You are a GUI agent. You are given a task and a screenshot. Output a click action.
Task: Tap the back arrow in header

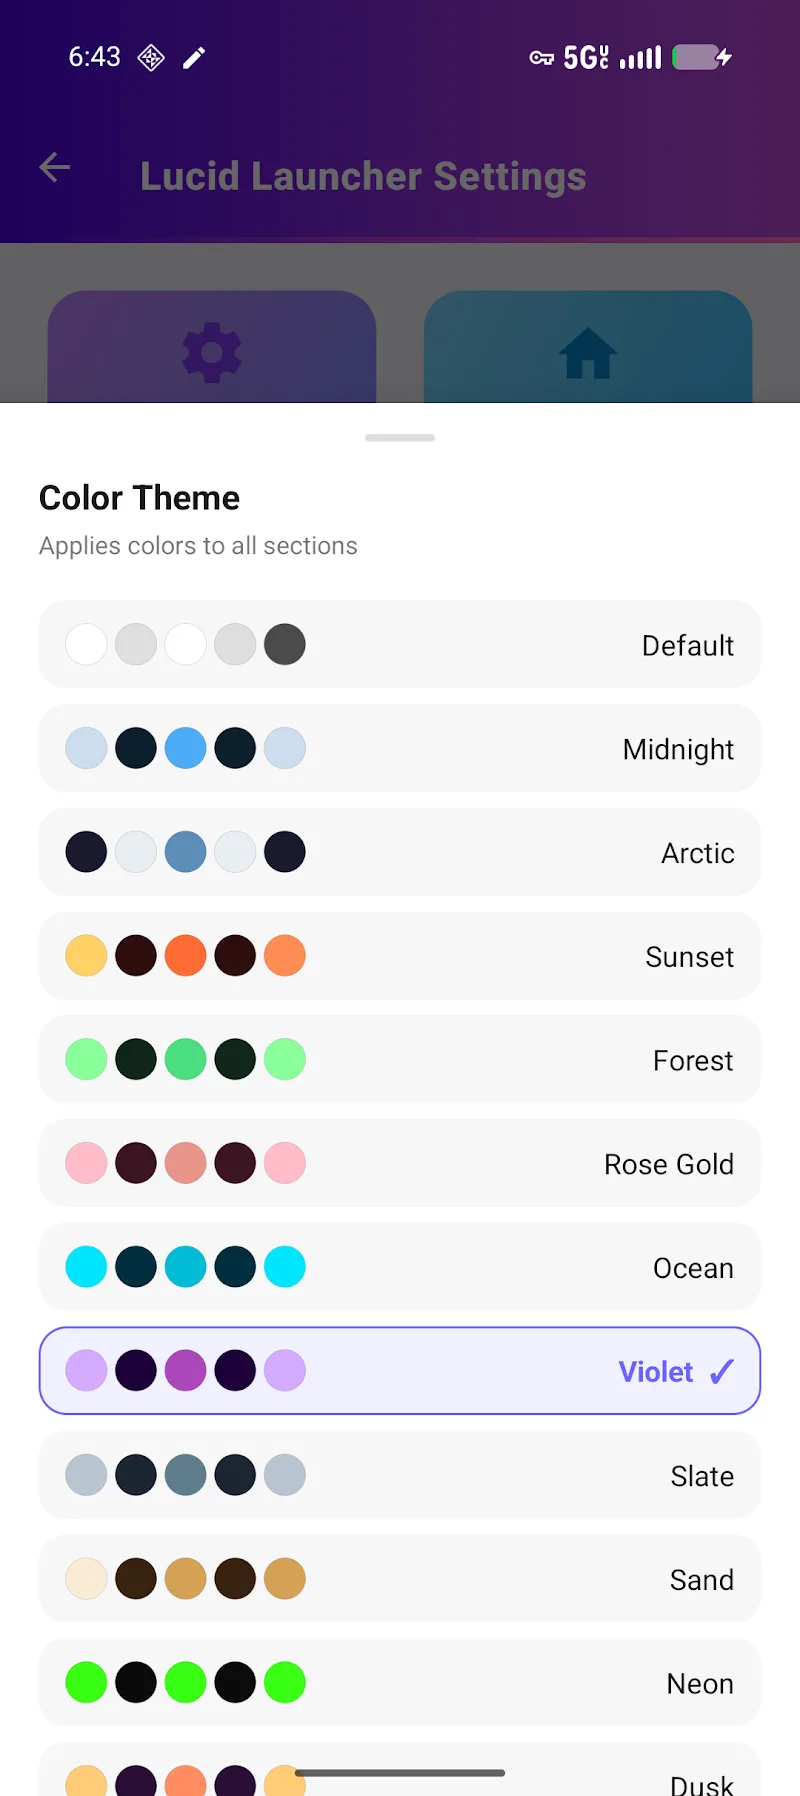55,167
